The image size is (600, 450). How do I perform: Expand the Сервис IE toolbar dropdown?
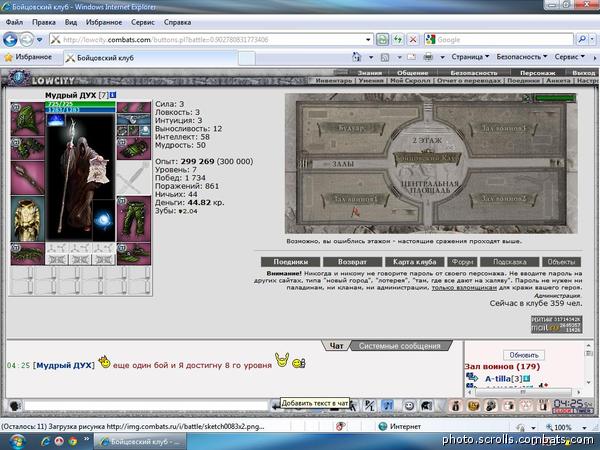[570, 57]
